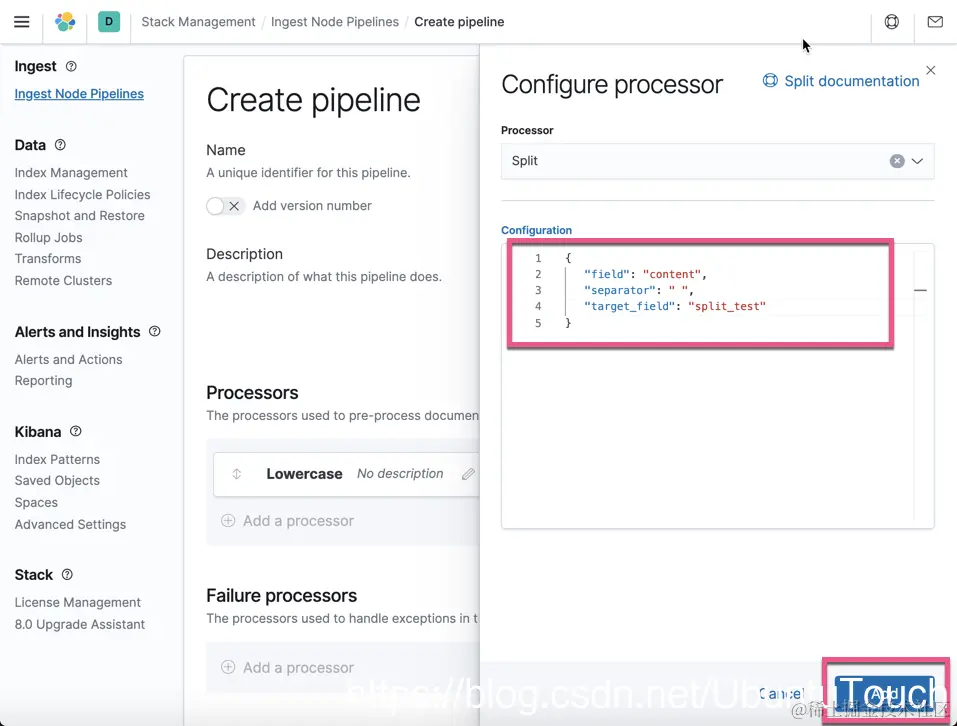Click the "separator" line in editor
The width and height of the screenshot is (957, 726).
638,290
